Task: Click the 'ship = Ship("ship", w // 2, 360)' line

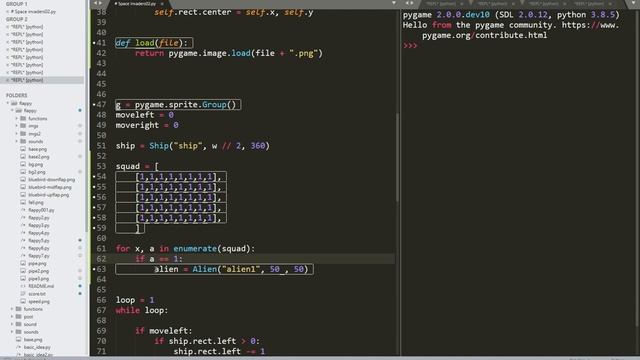Action: point(193,146)
